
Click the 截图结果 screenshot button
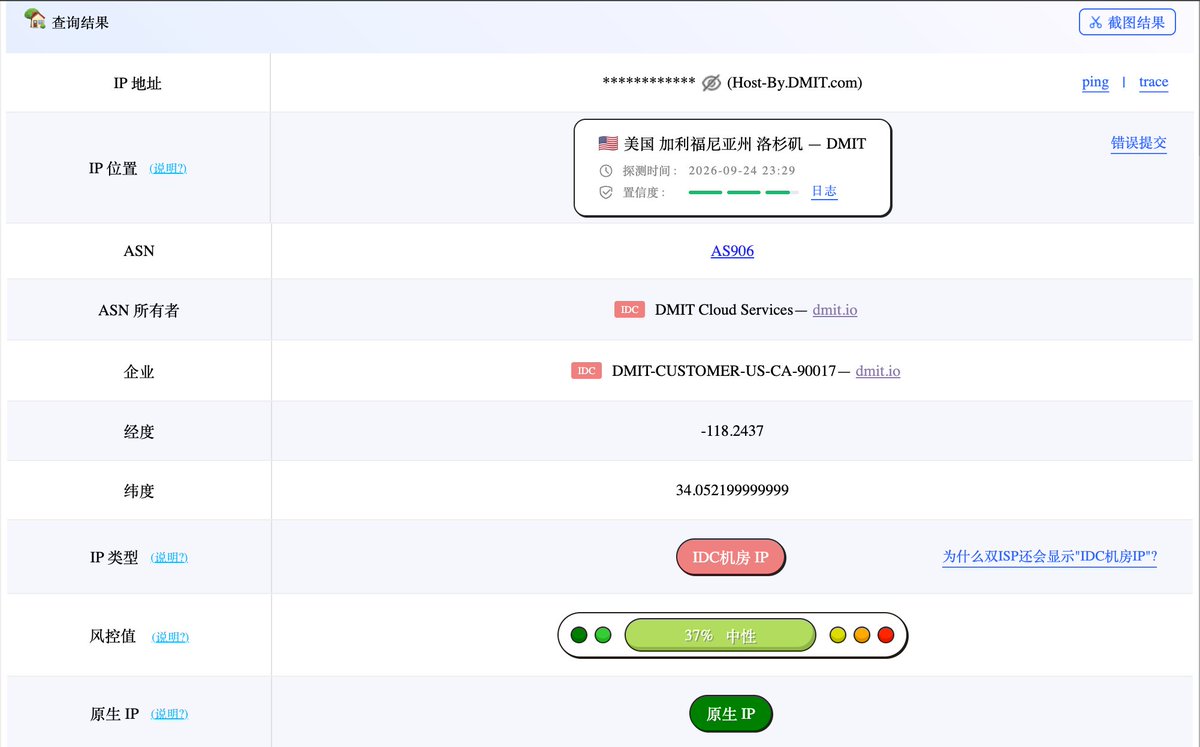point(1127,22)
